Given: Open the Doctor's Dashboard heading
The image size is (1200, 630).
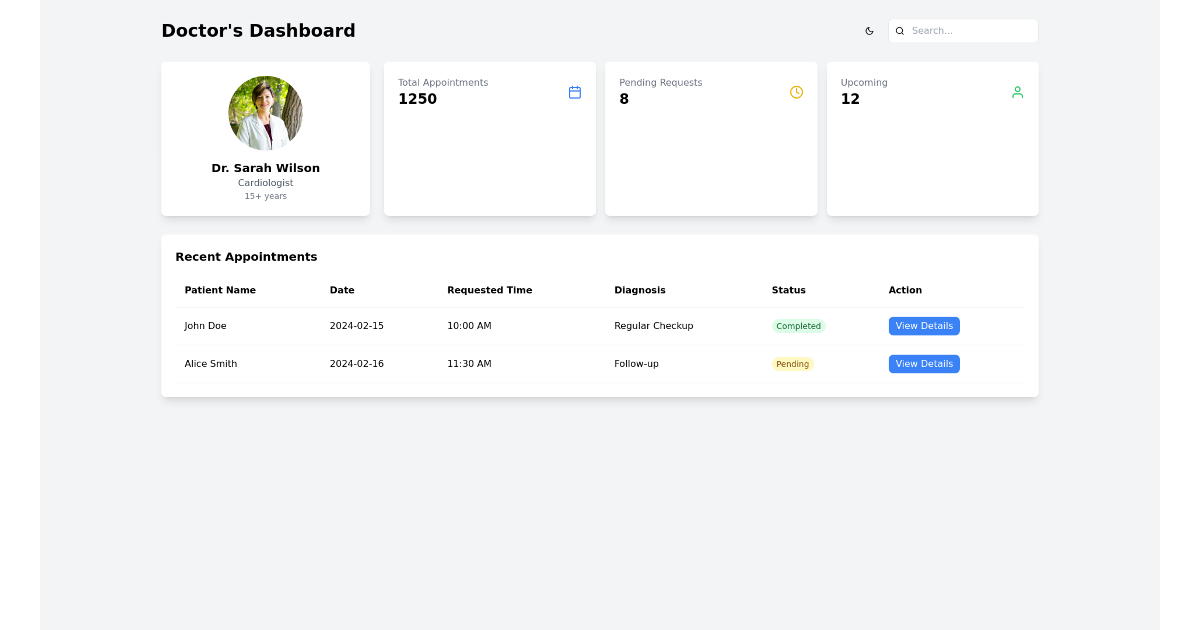Looking at the screenshot, I should point(258,30).
